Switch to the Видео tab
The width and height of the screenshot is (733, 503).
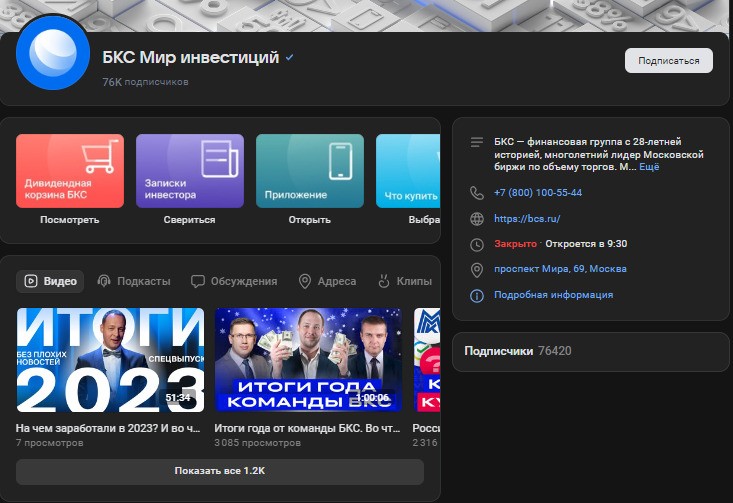click(x=50, y=281)
